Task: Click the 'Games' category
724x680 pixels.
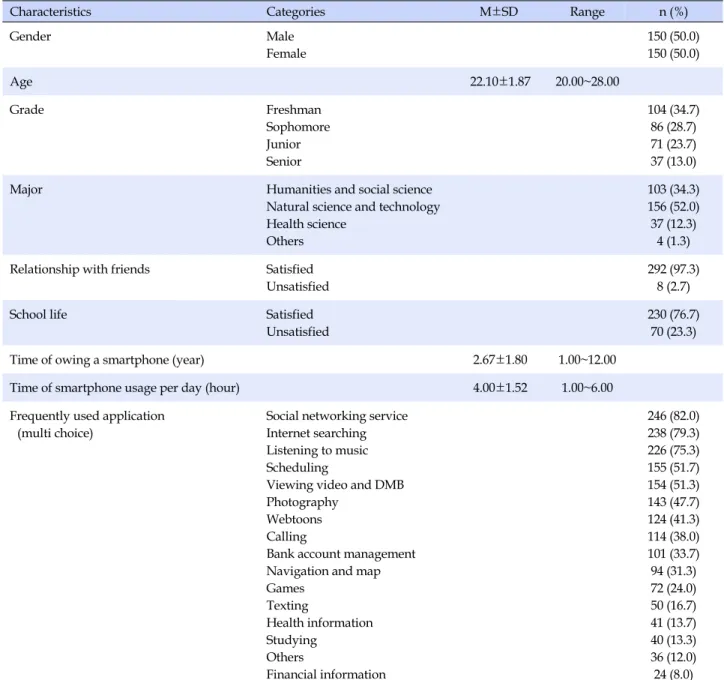Action: tap(285, 589)
